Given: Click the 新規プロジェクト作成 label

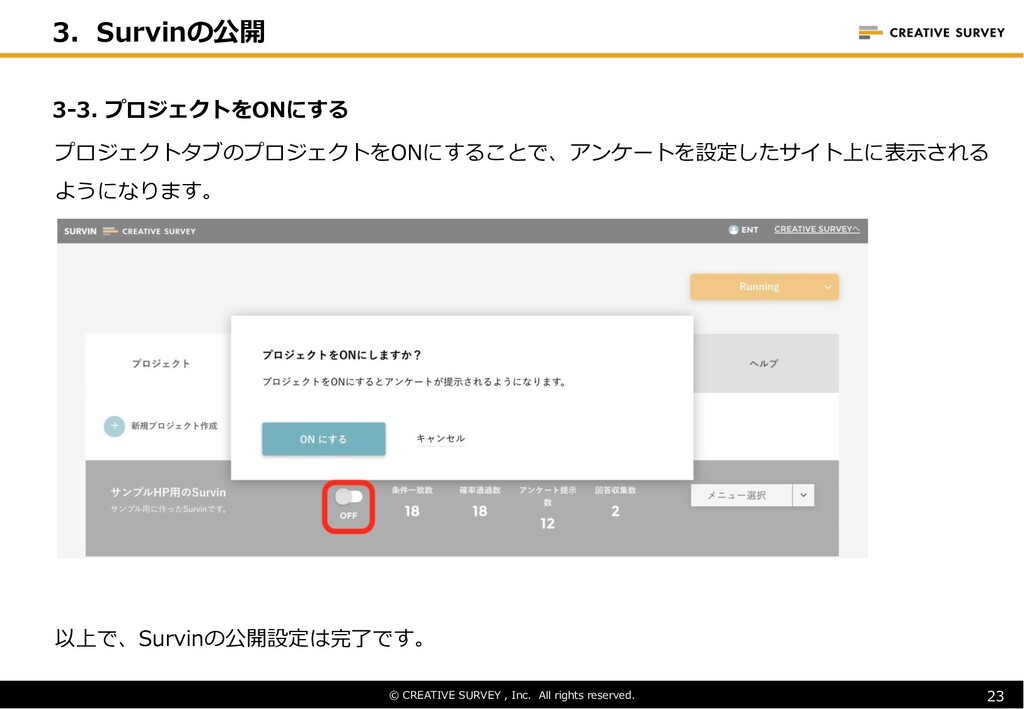Looking at the screenshot, I should click(x=174, y=426).
